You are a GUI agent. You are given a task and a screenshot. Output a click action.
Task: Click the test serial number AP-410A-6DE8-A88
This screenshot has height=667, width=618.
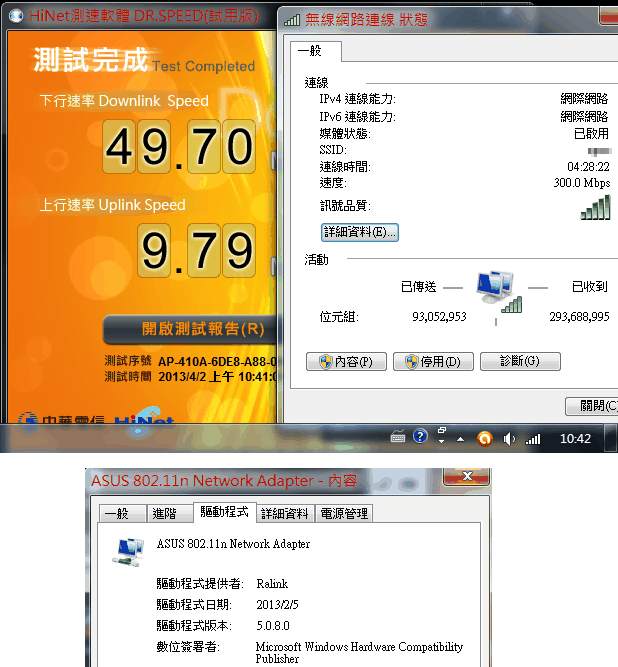tap(217, 362)
